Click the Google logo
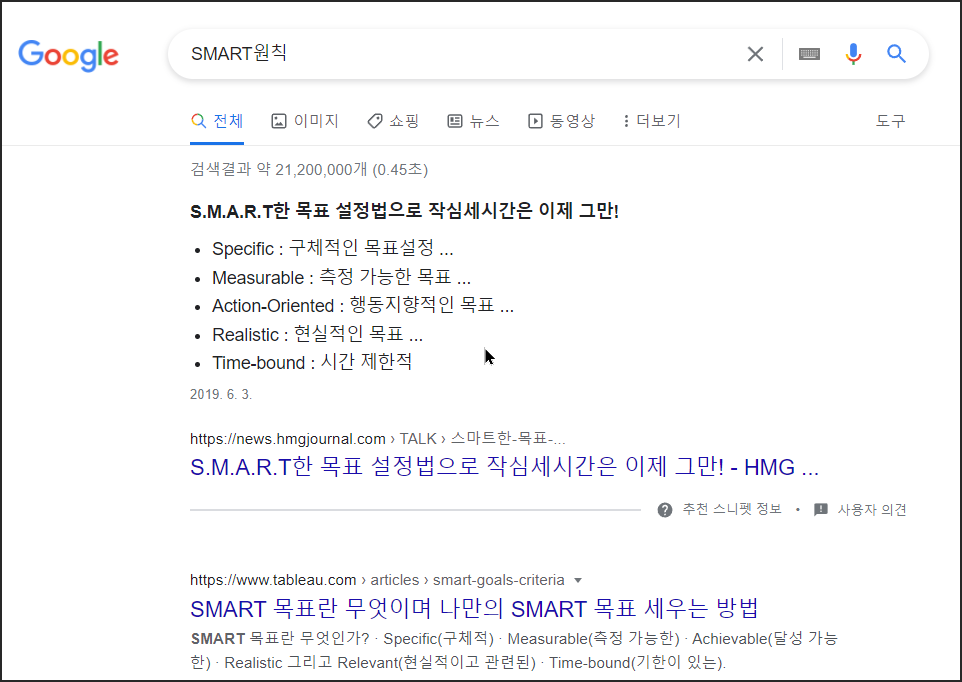Image resolution: width=962 pixels, height=682 pixels. point(68,56)
